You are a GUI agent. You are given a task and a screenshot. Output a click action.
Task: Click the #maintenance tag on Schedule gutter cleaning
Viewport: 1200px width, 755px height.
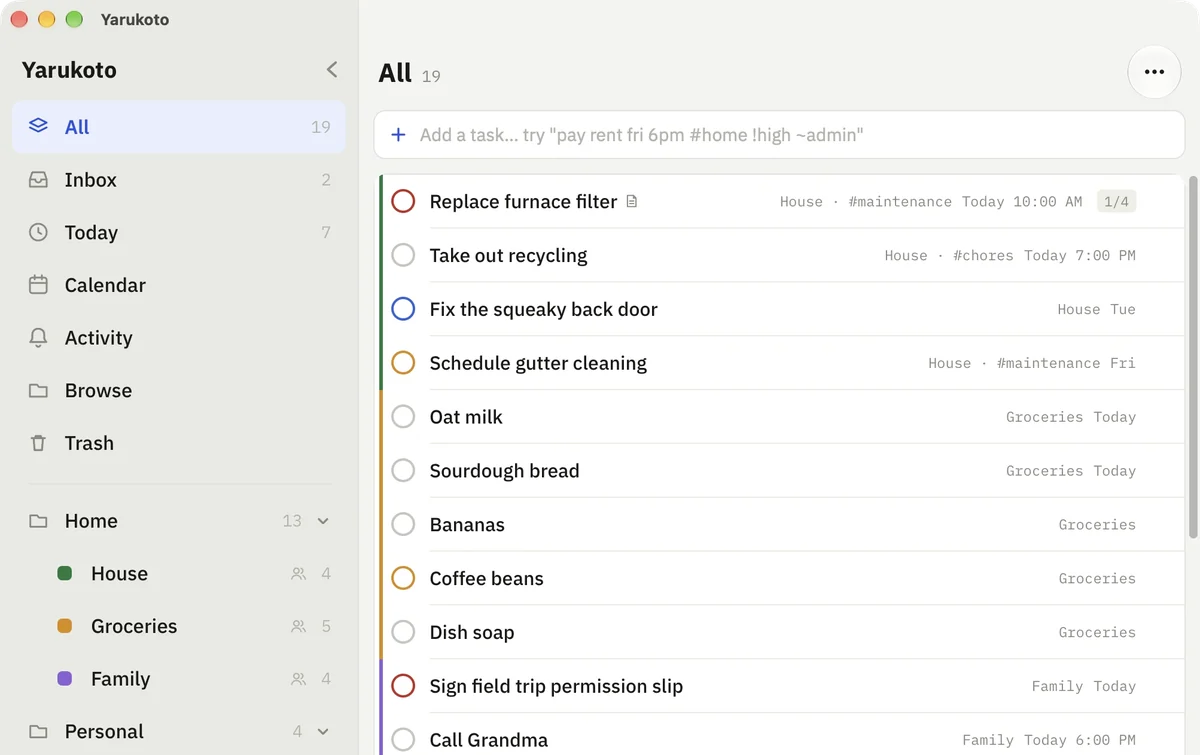click(1048, 364)
